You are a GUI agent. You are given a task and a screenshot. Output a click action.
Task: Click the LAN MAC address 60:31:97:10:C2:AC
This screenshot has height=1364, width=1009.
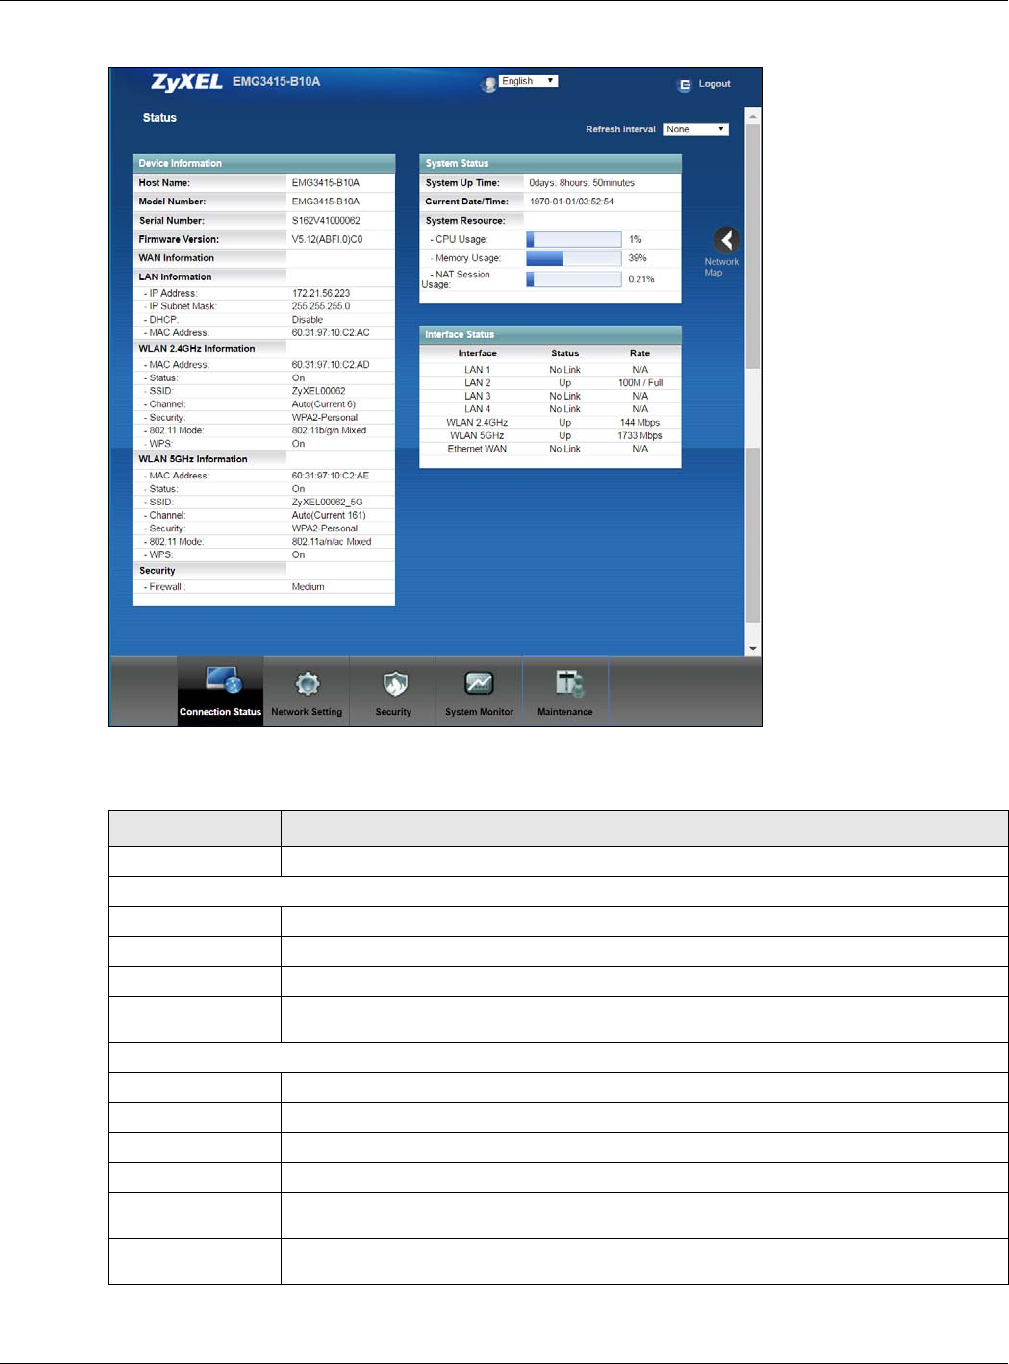330,333
